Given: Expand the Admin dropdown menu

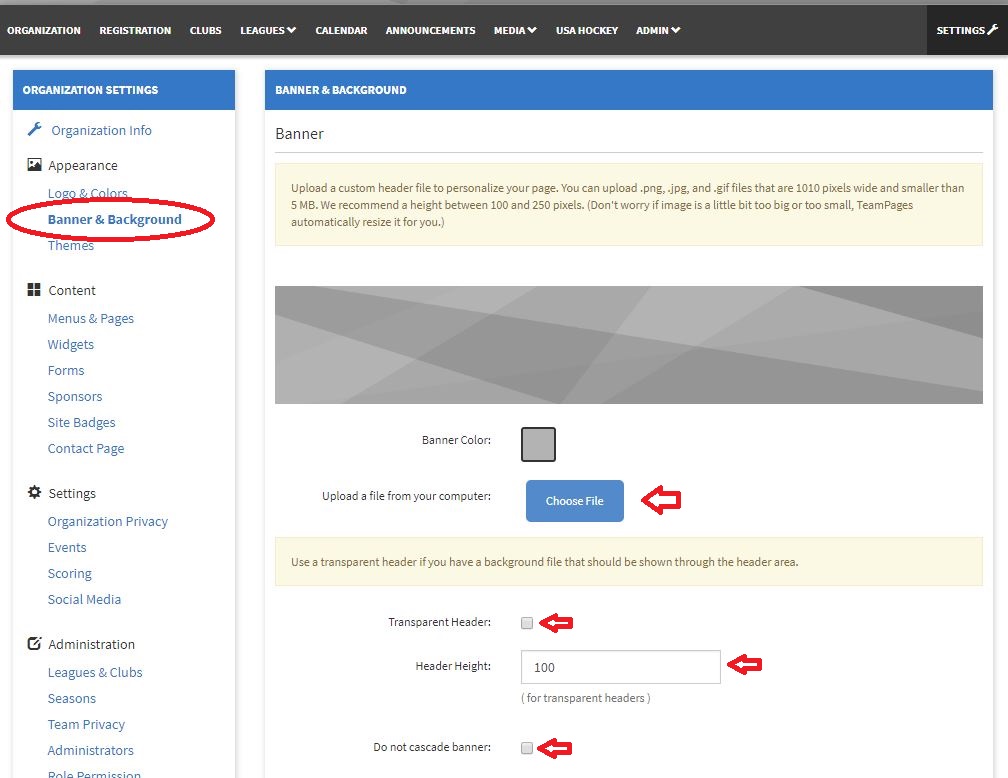Looking at the screenshot, I should (x=658, y=30).
